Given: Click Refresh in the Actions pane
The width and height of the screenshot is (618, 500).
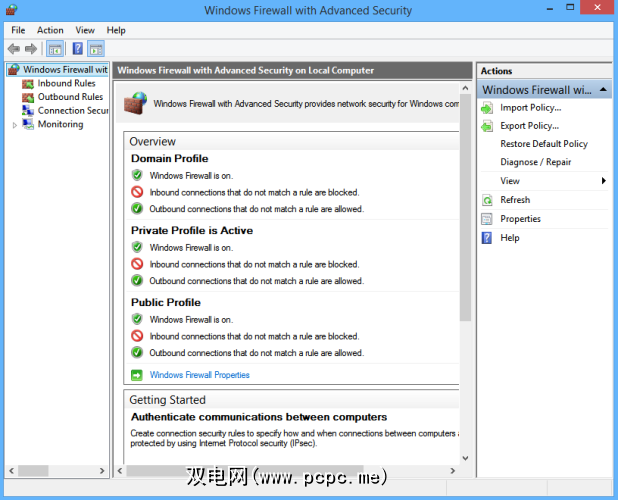Looking at the screenshot, I should point(515,200).
